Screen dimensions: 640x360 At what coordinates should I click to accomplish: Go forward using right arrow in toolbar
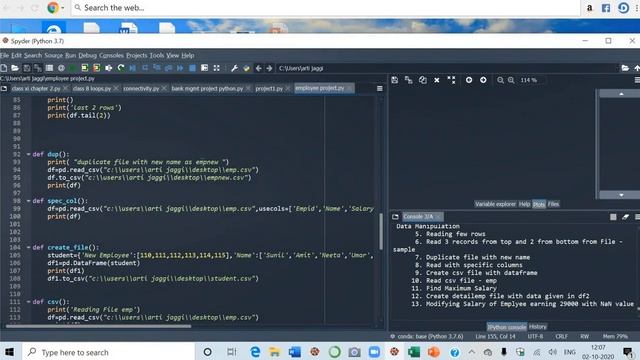pos(269,68)
